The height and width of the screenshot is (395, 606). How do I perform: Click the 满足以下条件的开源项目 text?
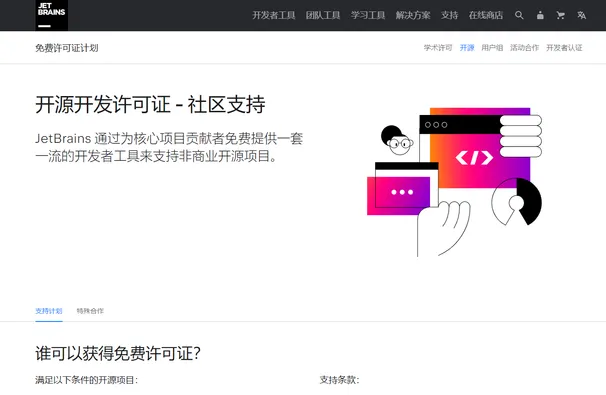(87, 380)
